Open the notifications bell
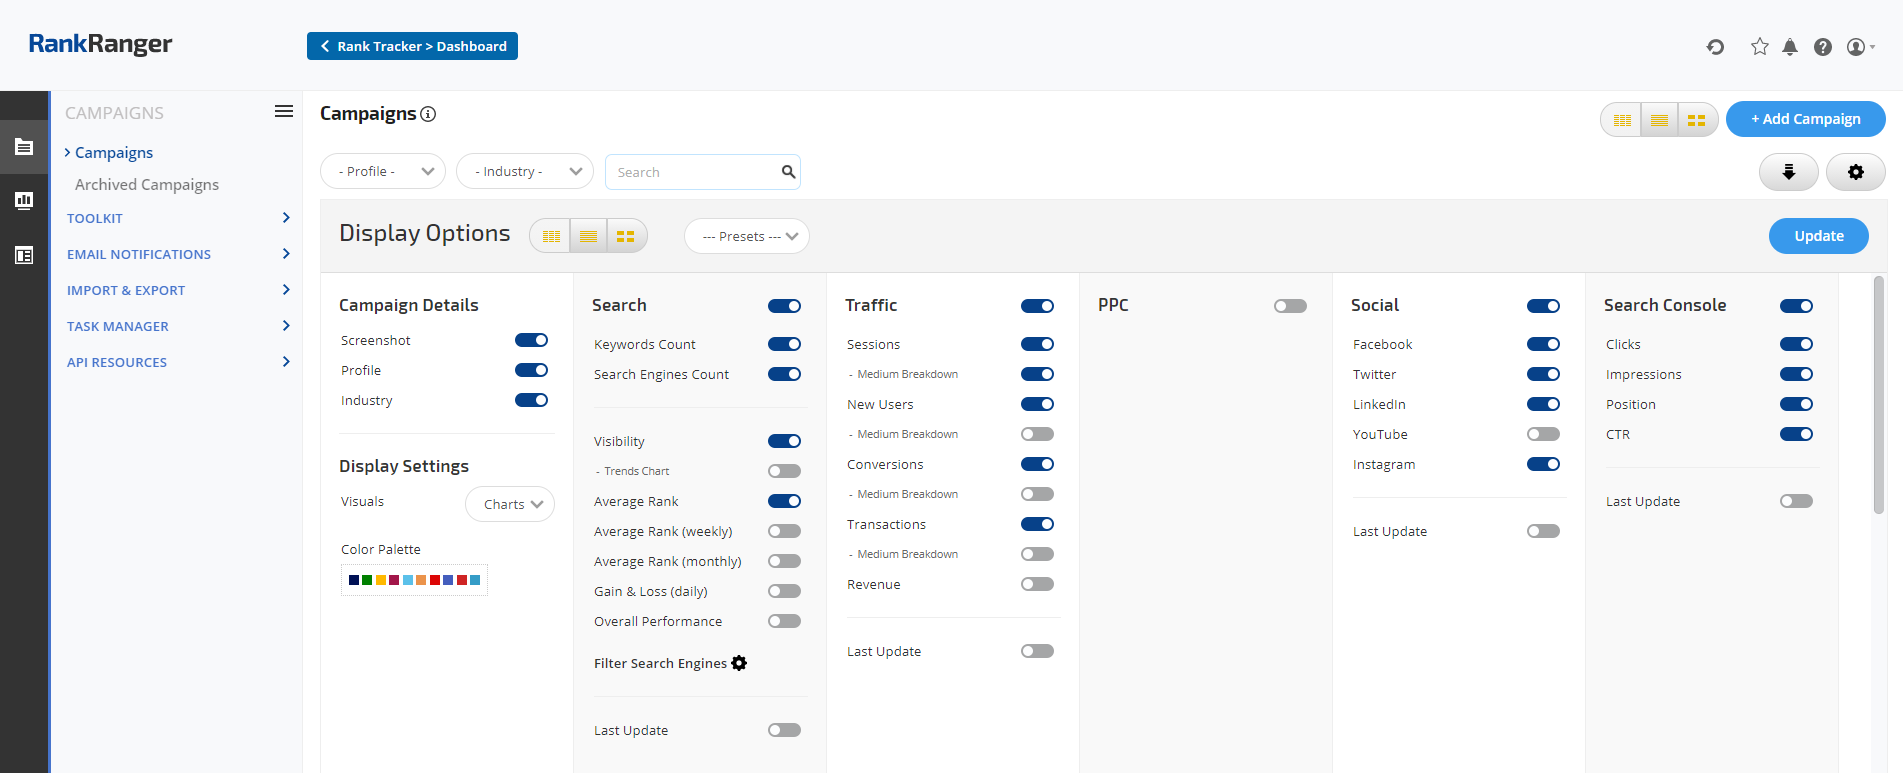1903x773 pixels. (x=1790, y=47)
